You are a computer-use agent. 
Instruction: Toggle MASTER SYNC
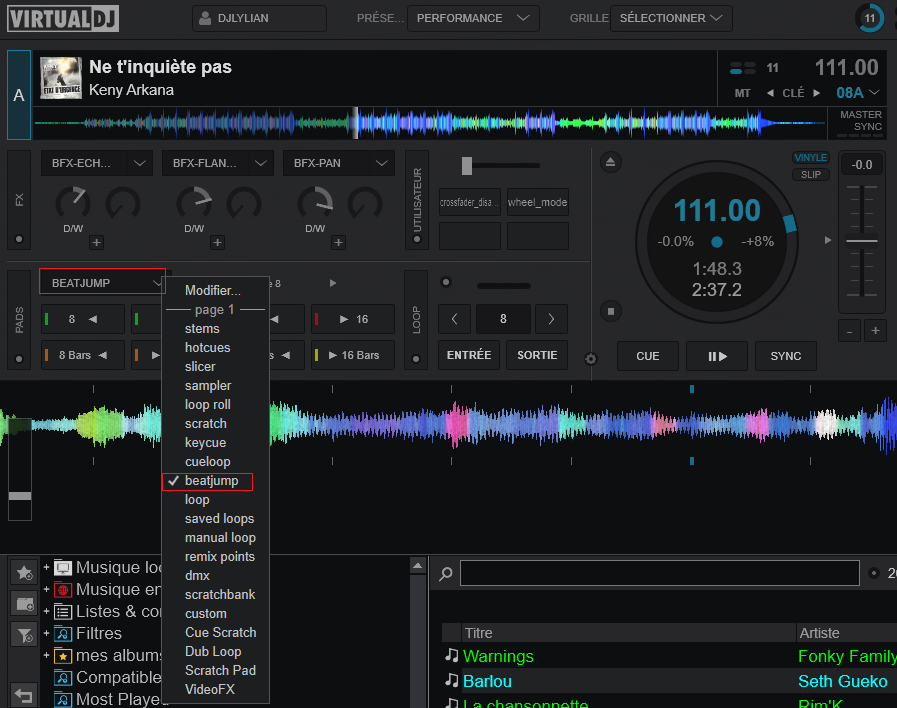(860, 121)
